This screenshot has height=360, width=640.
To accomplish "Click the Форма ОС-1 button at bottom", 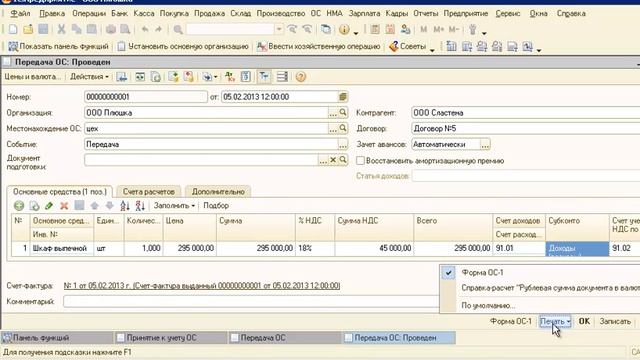I will tap(511, 322).
